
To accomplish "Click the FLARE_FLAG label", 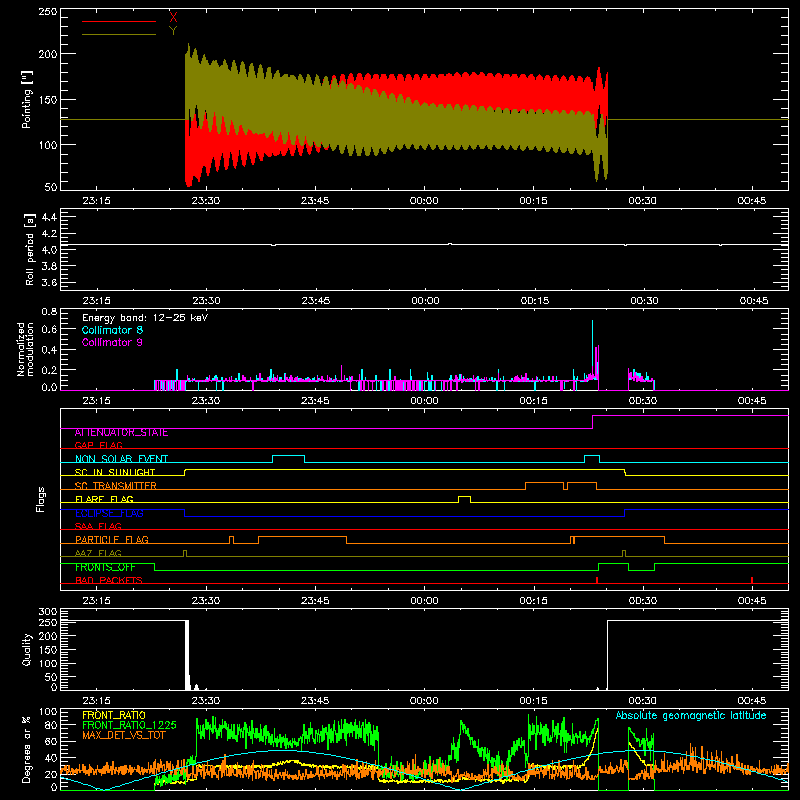I will [x=104, y=499].
